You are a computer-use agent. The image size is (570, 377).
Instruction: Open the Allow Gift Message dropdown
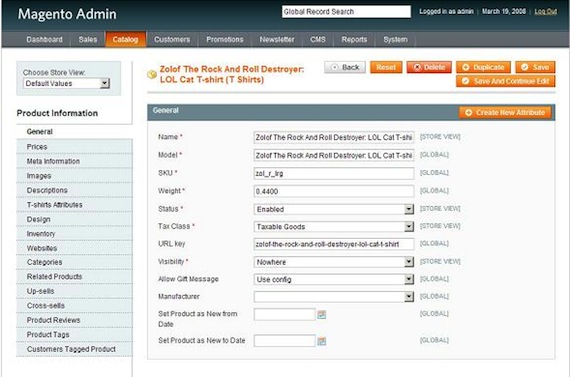(334, 279)
